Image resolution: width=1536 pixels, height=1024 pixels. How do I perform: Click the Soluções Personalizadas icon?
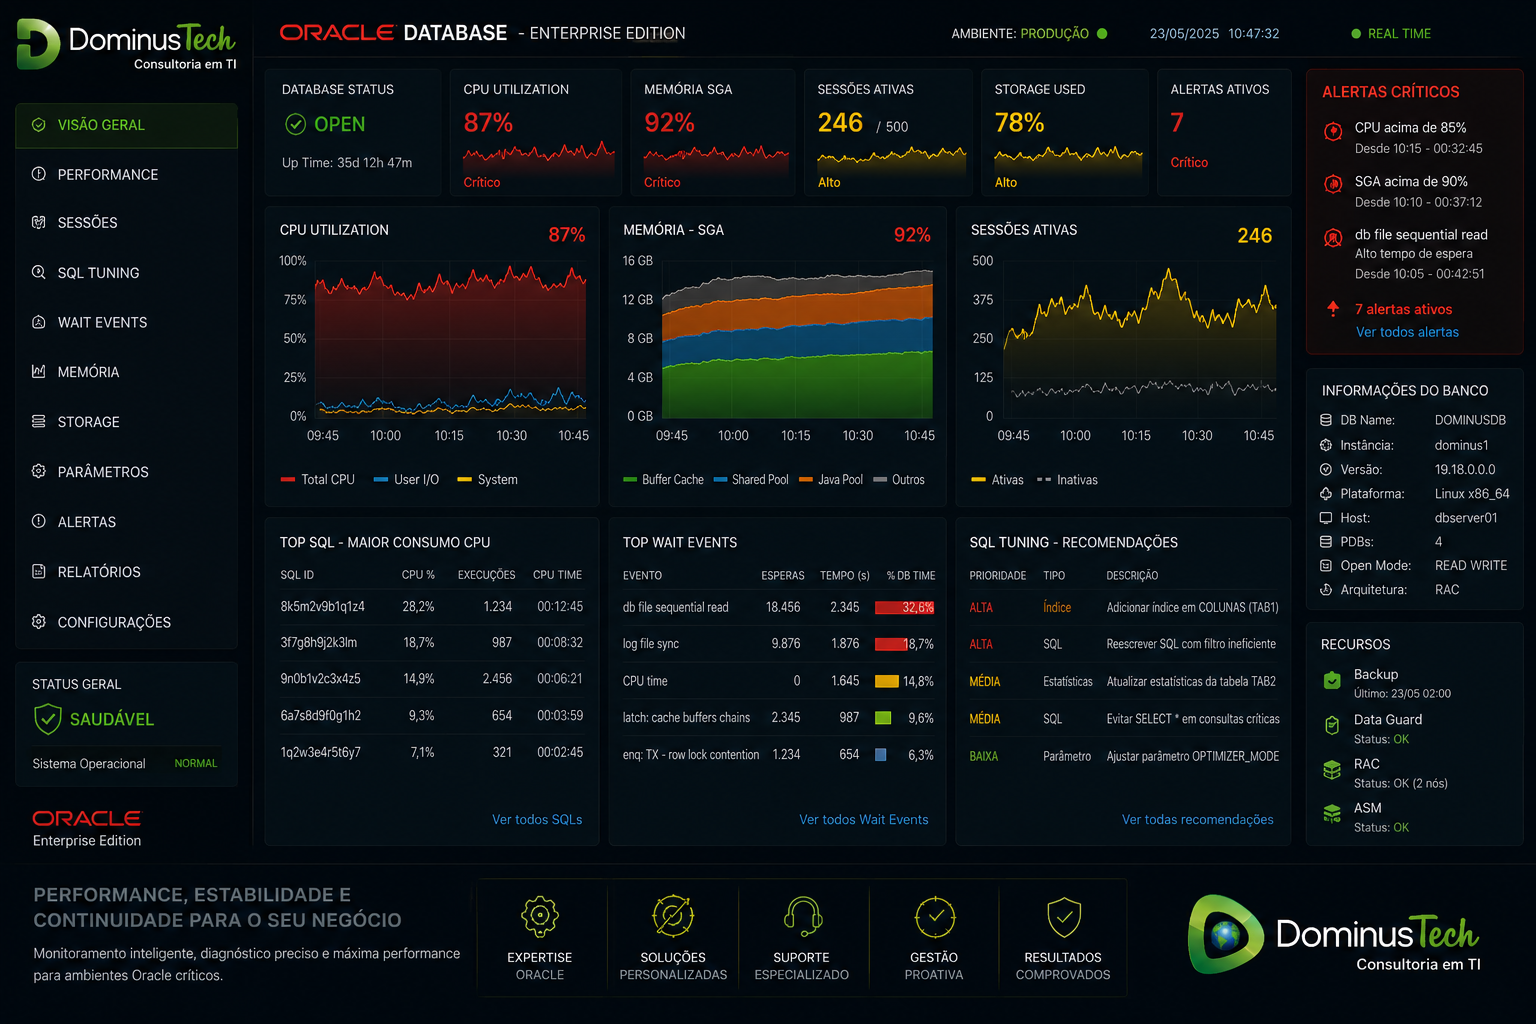click(673, 915)
